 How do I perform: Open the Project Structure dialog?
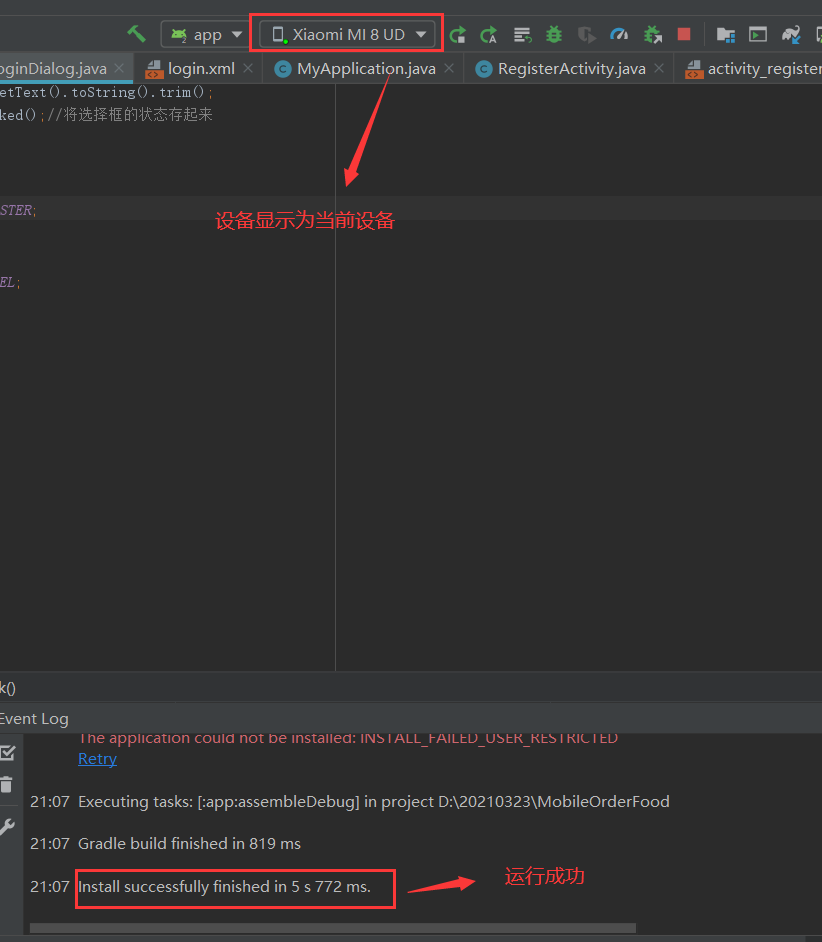pyautogui.click(x=725, y=33)
